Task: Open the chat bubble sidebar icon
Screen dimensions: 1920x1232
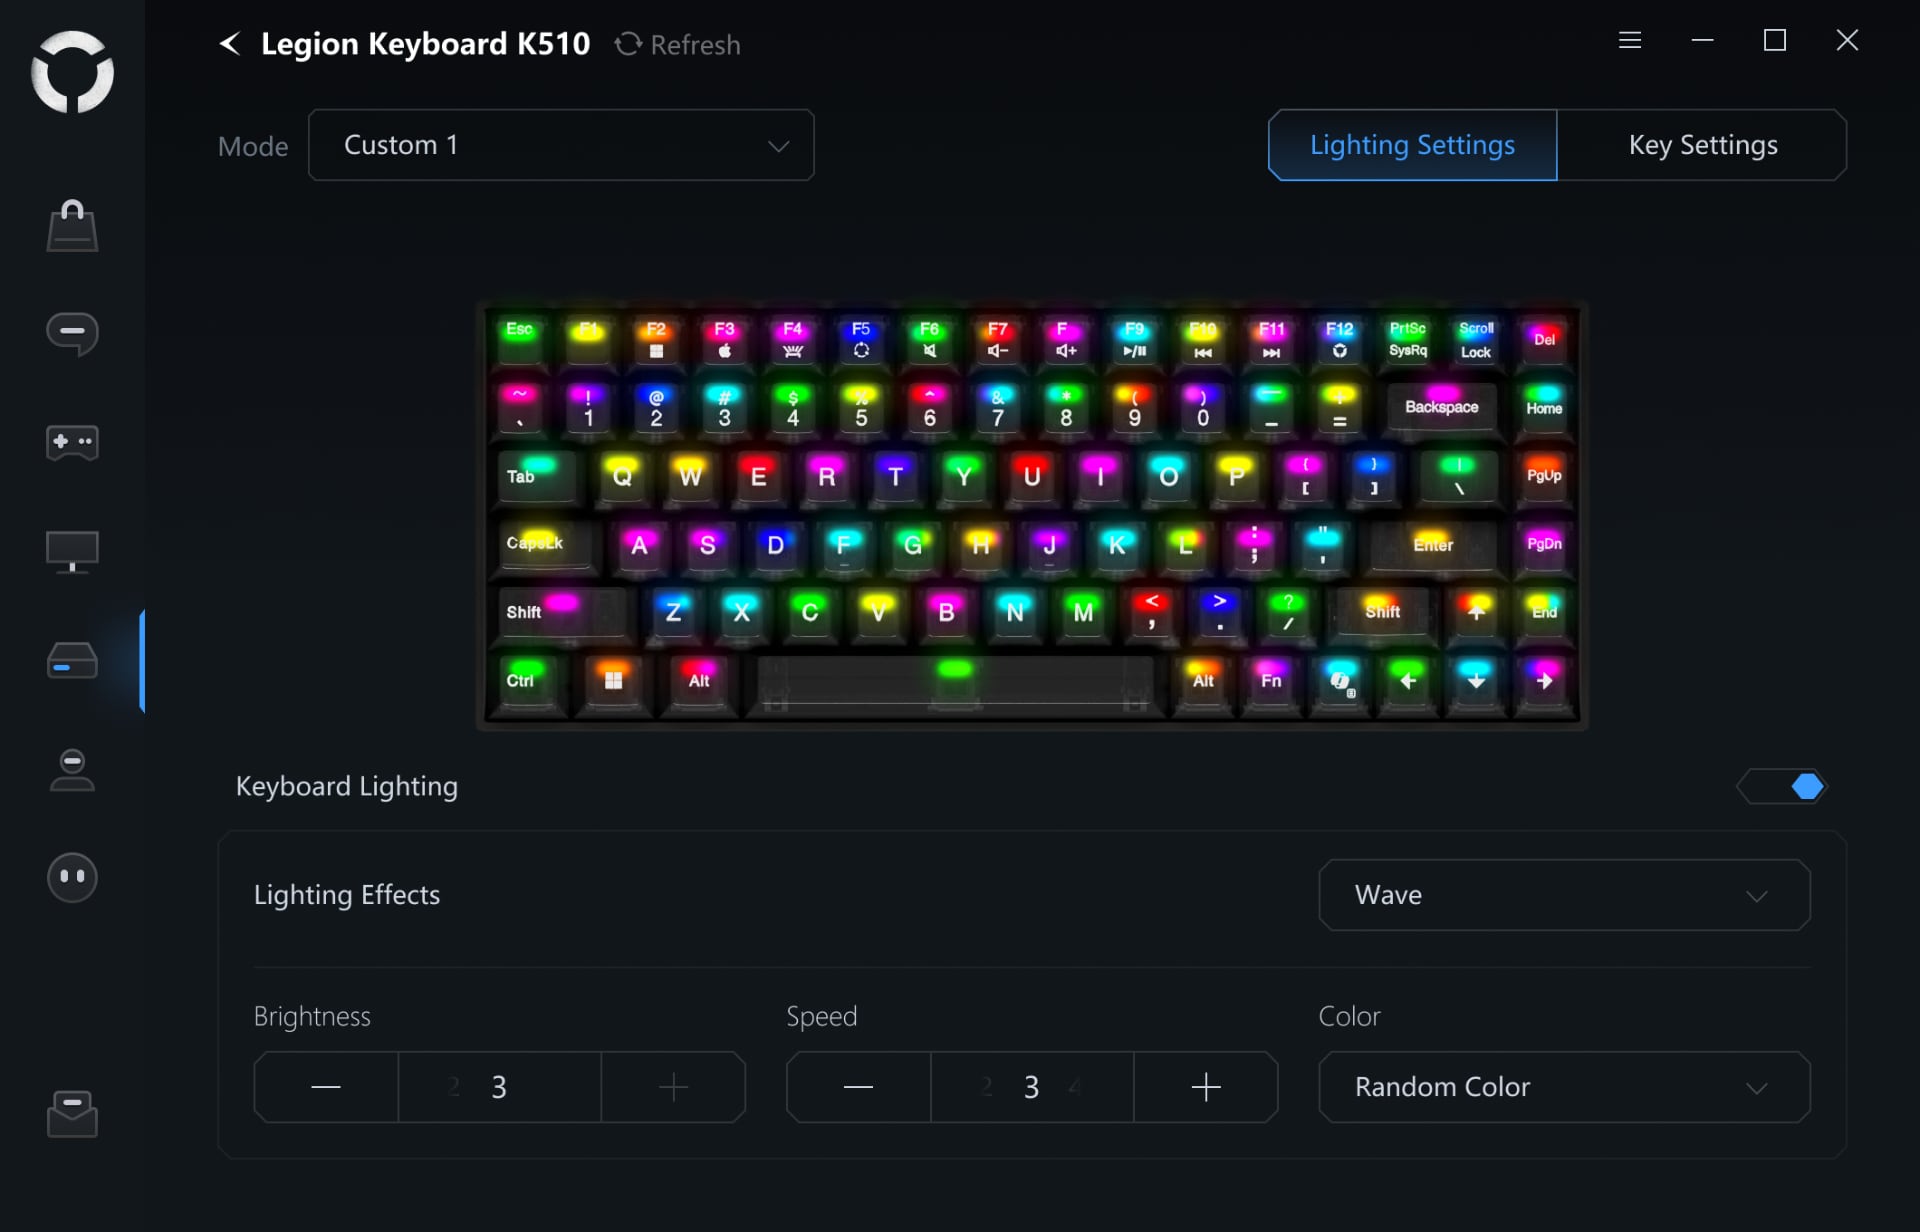Action: click(x=72, y=334)
